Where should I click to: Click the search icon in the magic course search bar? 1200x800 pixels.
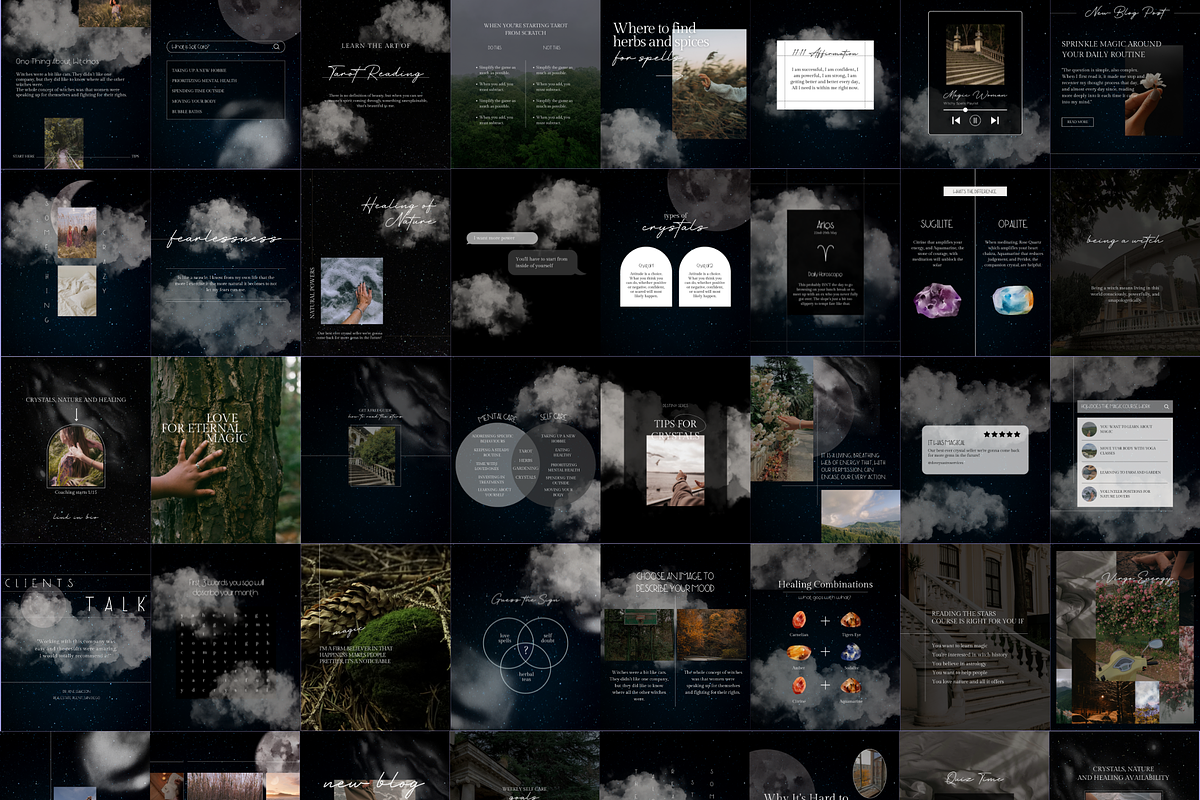click(x=1165, y=406)
